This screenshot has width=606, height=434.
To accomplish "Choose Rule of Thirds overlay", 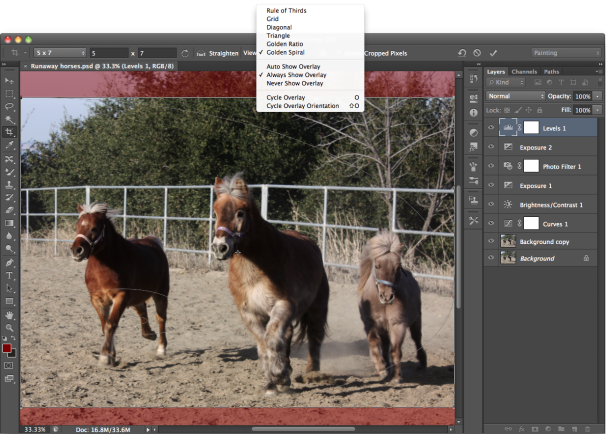I will [x=286, y=10].
